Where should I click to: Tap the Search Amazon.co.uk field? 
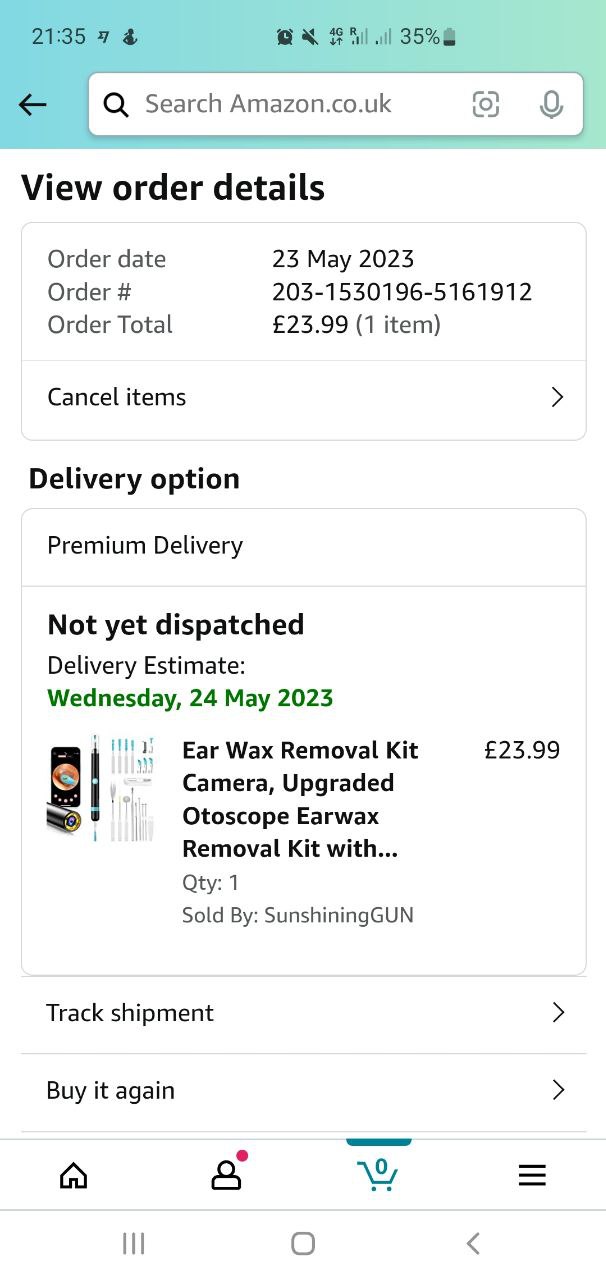tap(290, 104)
